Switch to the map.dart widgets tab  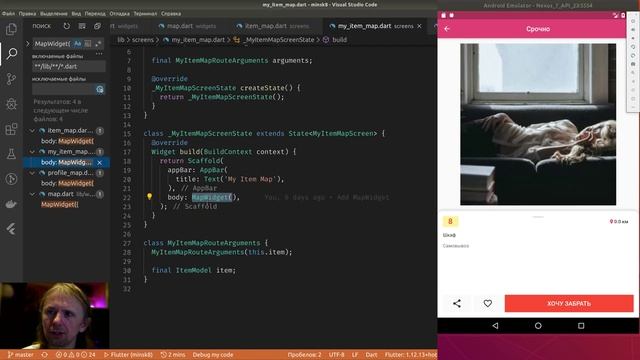click(187, 26)
